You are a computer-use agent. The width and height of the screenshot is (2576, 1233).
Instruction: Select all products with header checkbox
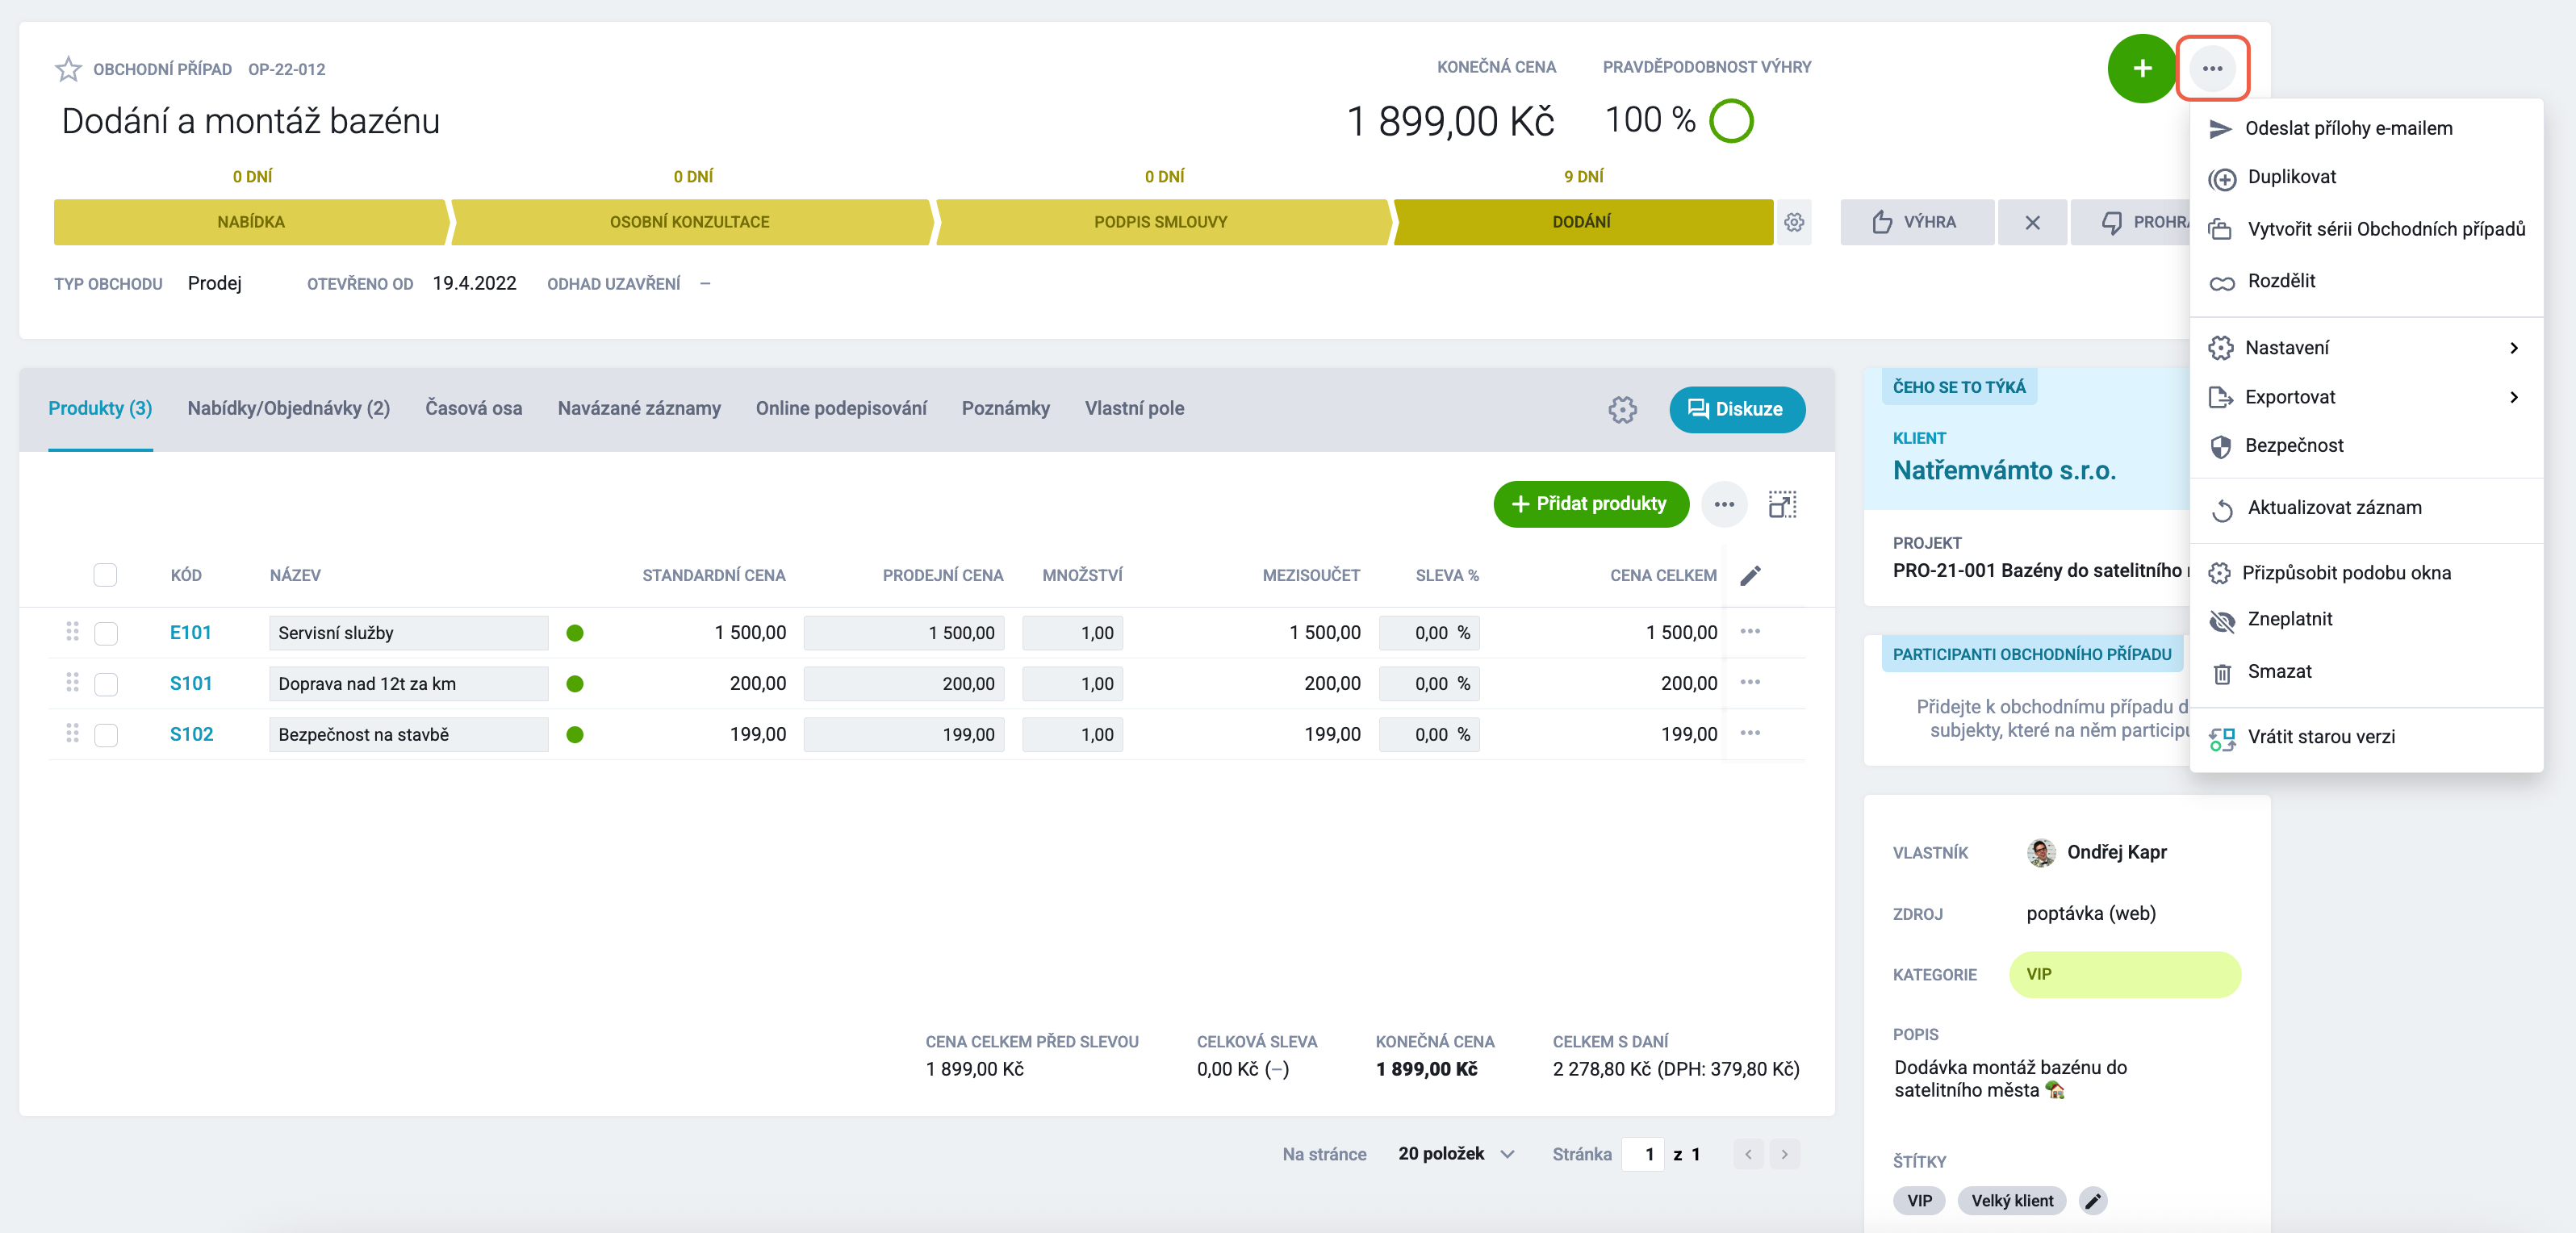click(x=105, y=575)
